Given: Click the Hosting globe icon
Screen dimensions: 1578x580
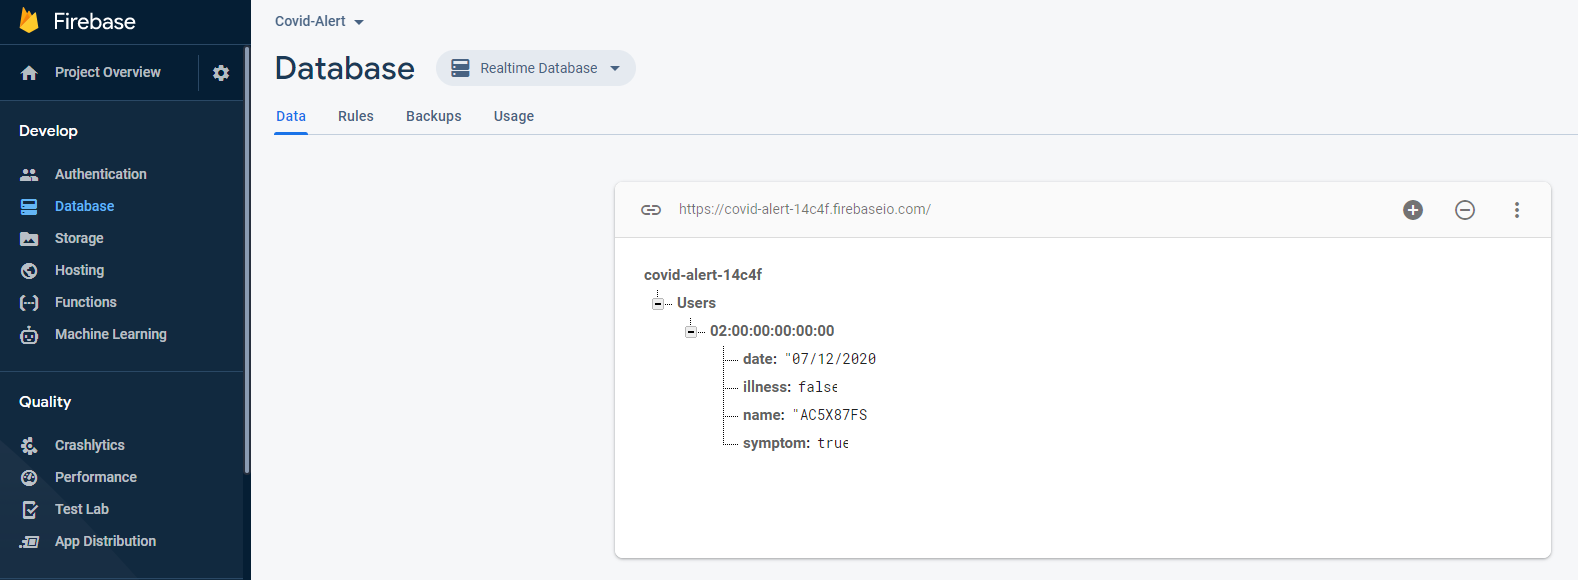Looking at the screenshot, I should (29, 270).
